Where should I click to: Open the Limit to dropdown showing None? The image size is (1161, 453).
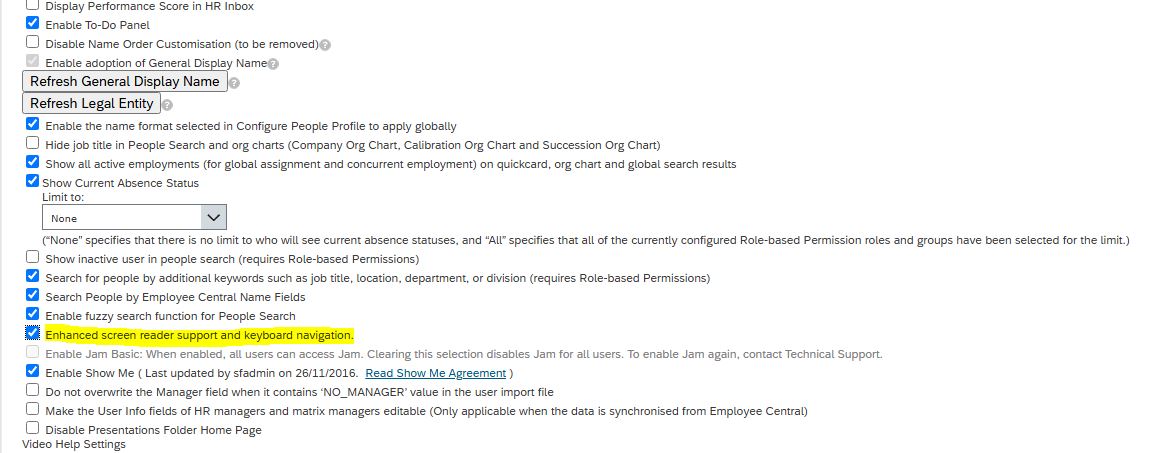click(134, 218)
